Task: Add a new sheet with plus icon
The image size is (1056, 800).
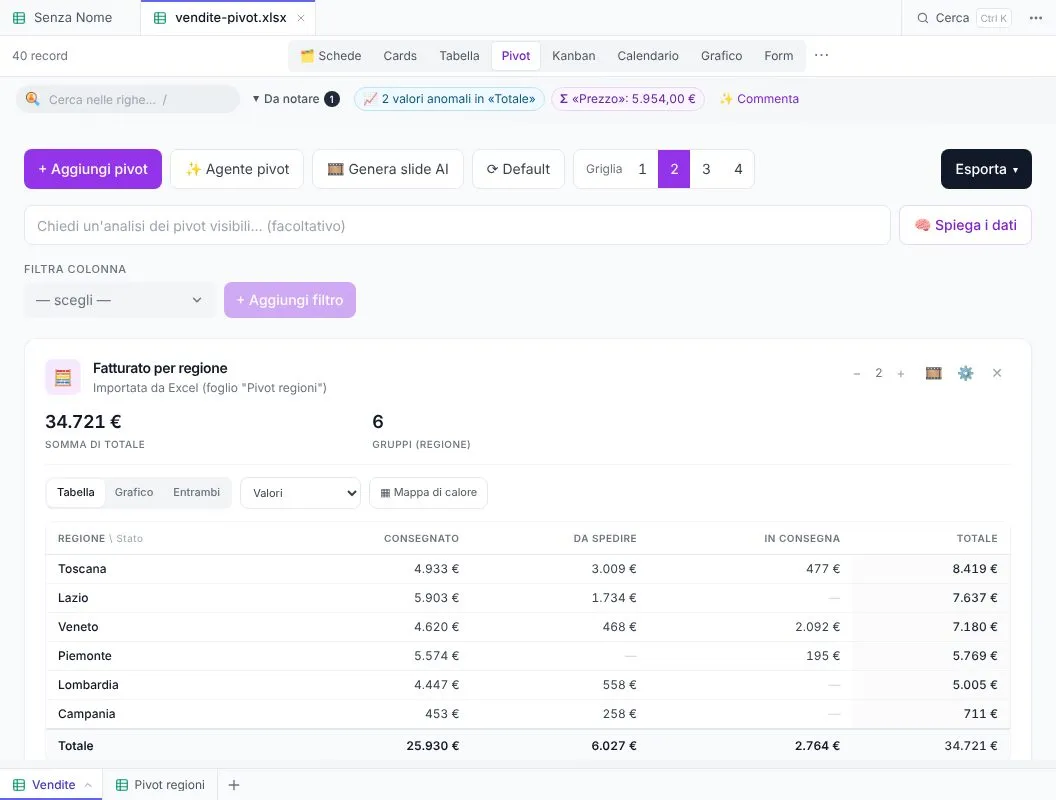Action: [234, 785]
